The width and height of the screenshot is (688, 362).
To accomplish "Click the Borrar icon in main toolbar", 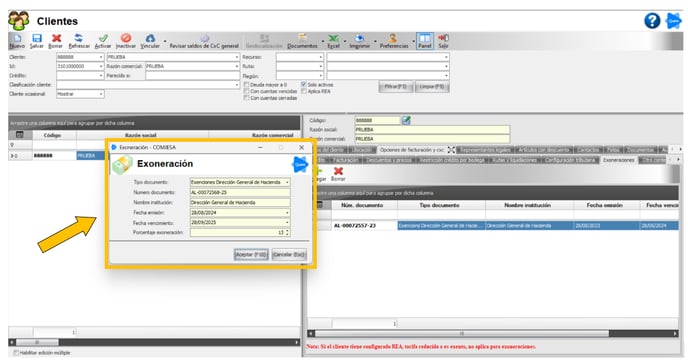I will click(56, 38).
